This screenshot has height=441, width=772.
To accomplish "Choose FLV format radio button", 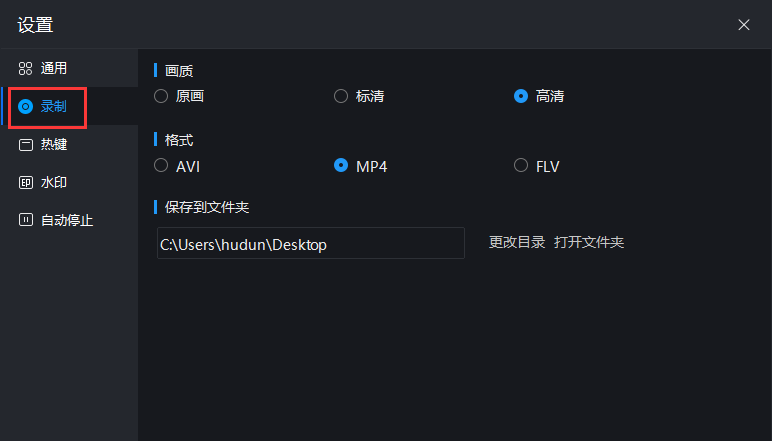I will point(521,165).
